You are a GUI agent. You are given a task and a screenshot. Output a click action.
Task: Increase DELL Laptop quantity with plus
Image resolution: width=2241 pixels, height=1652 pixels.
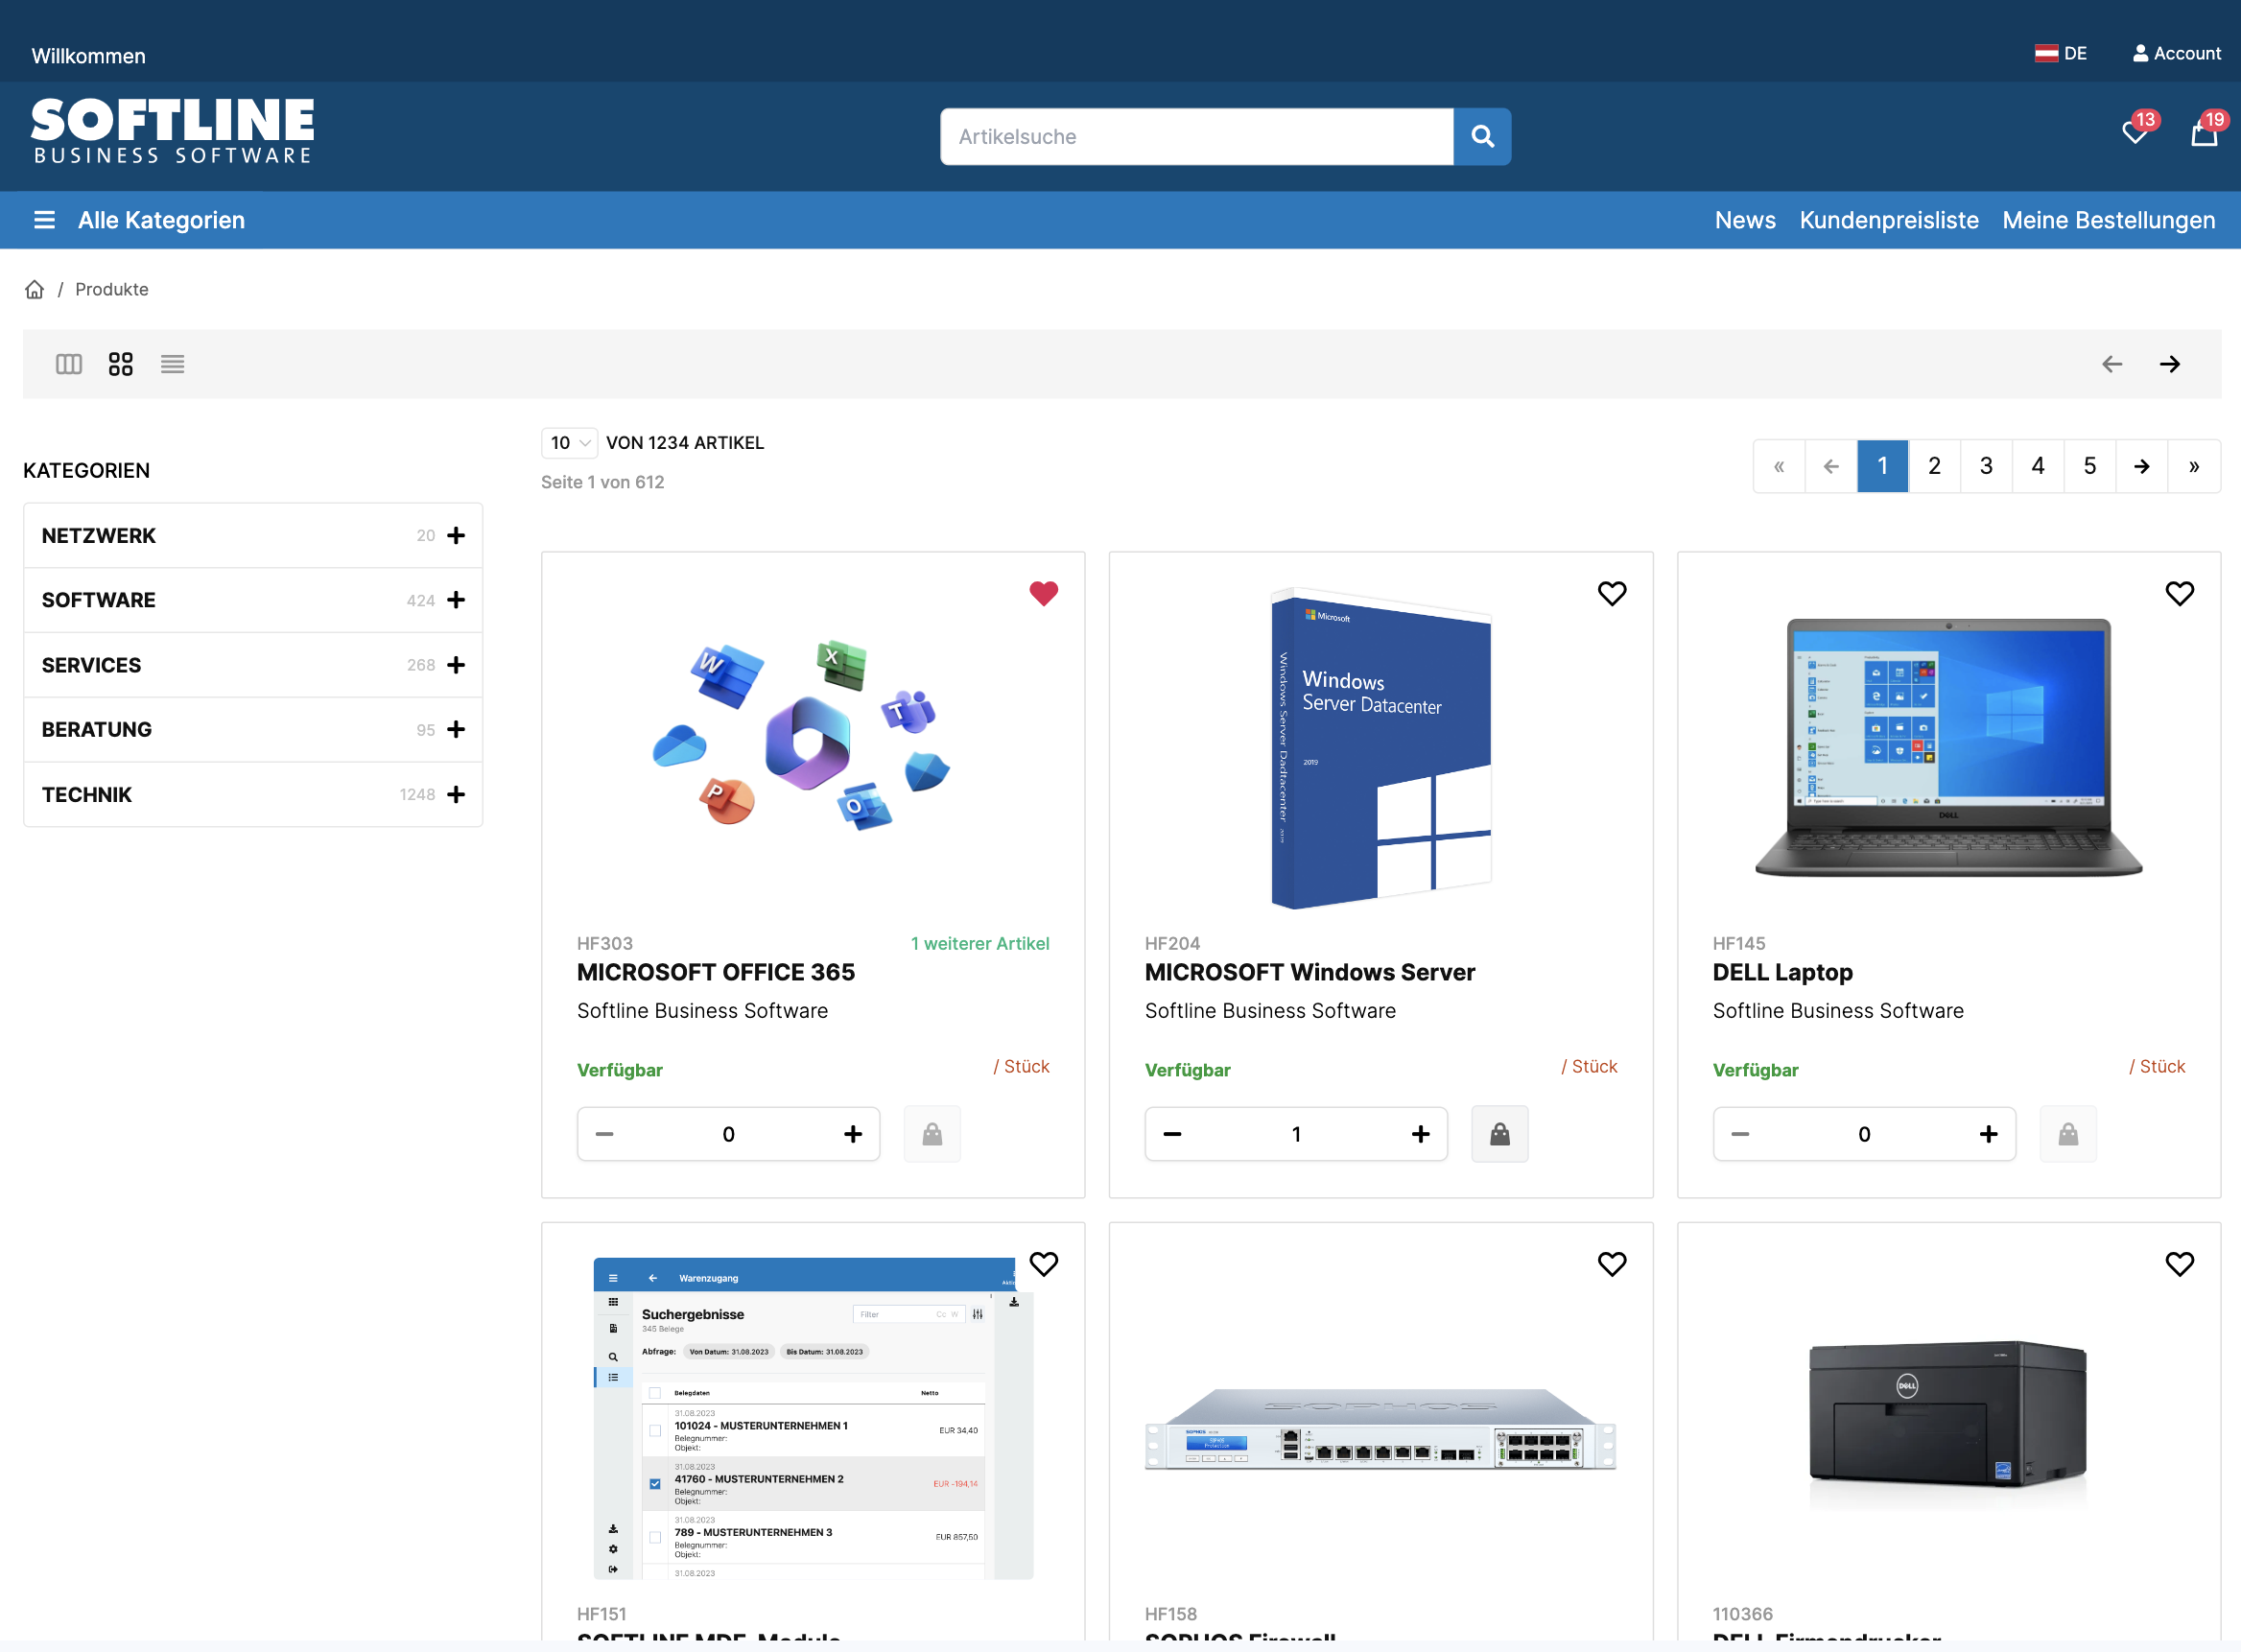(1988, 1133)
